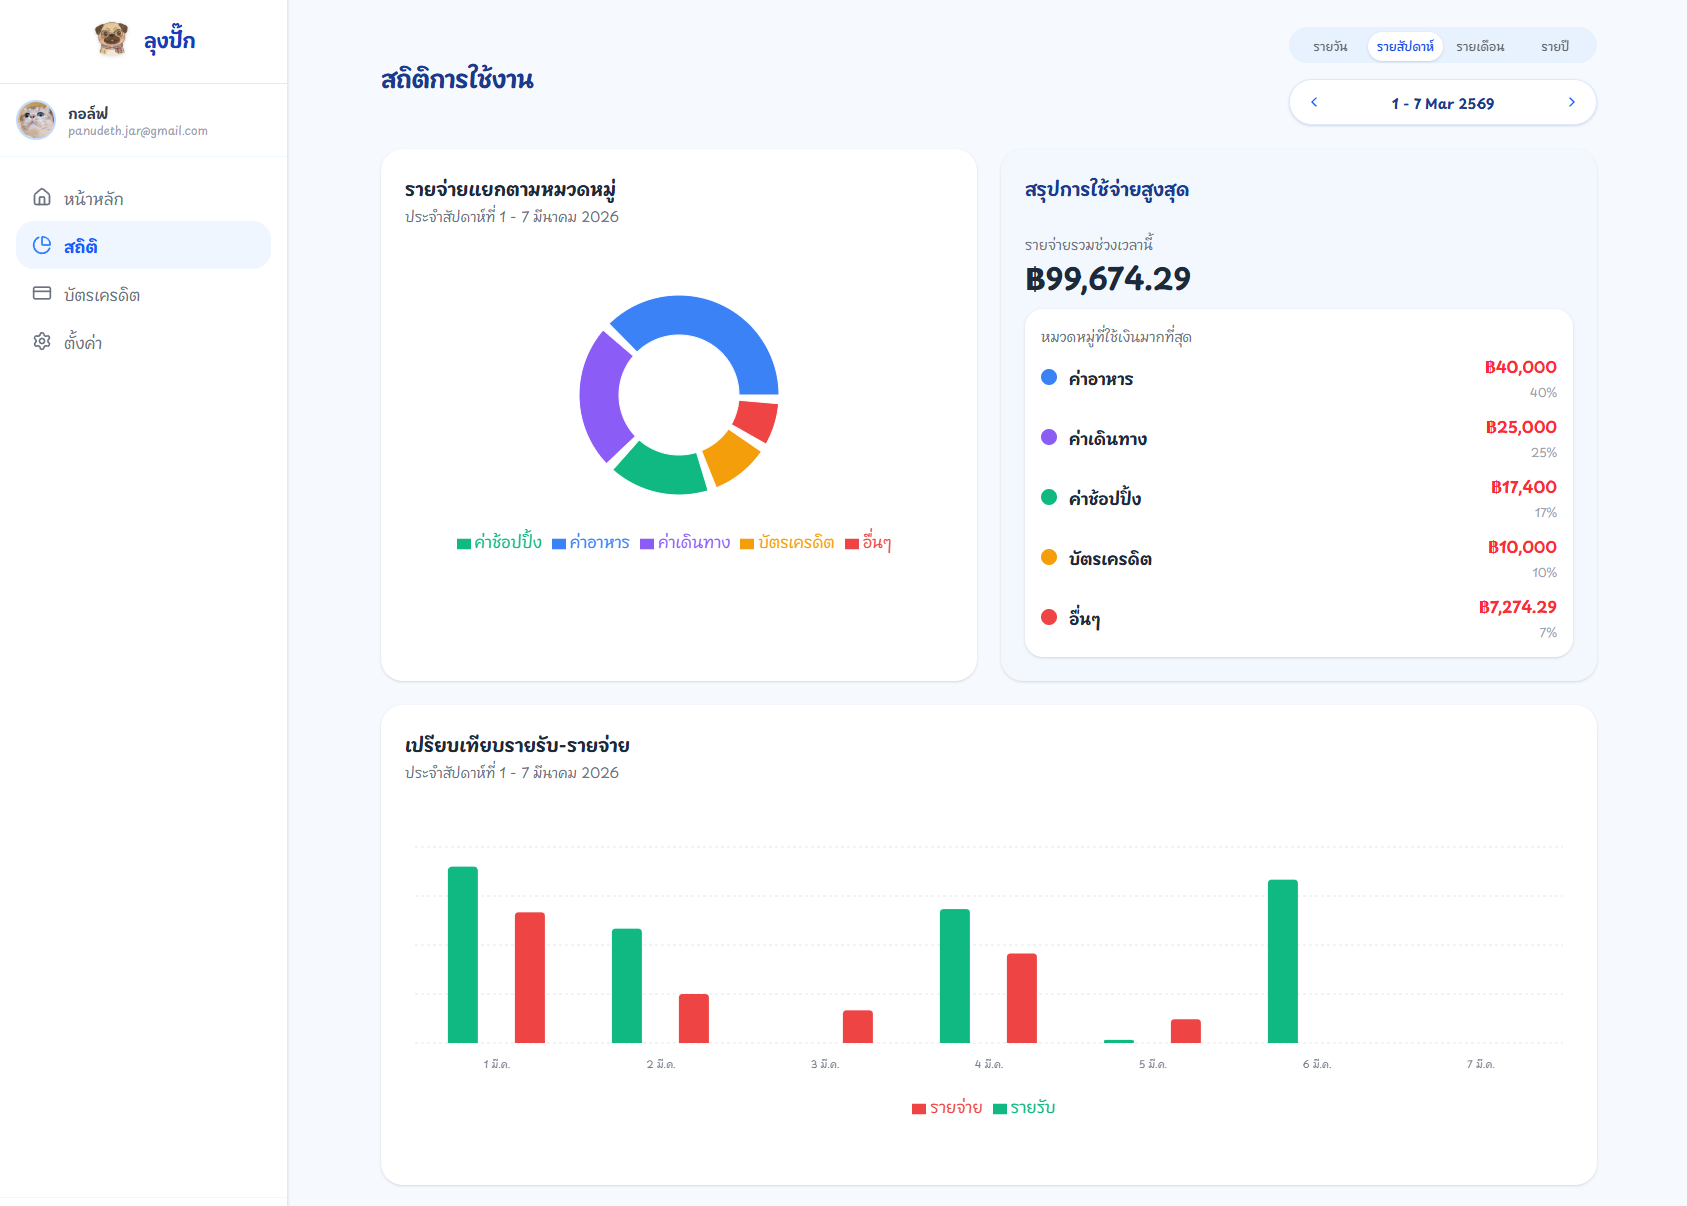Click the settings gear icon

click(x=42, y=342)
